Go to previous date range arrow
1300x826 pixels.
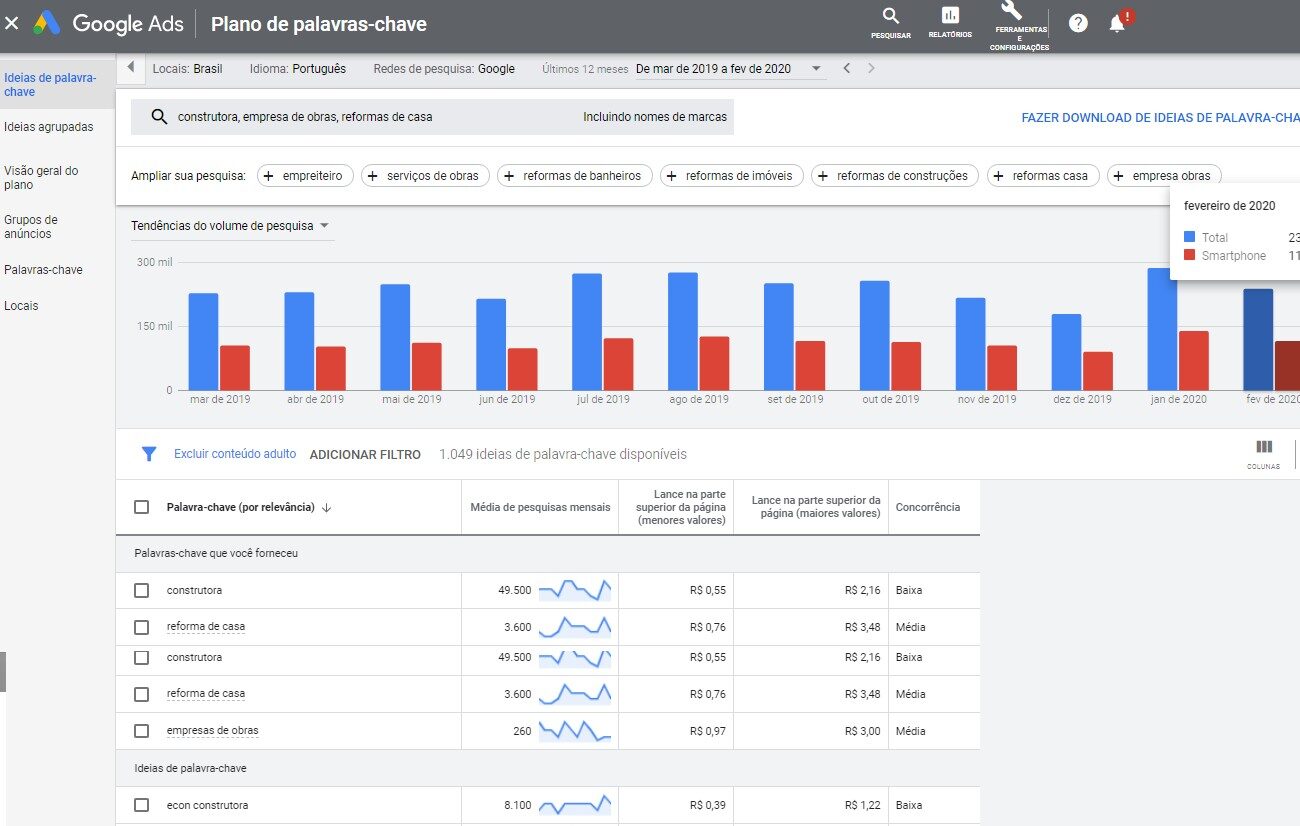[846, 69]
